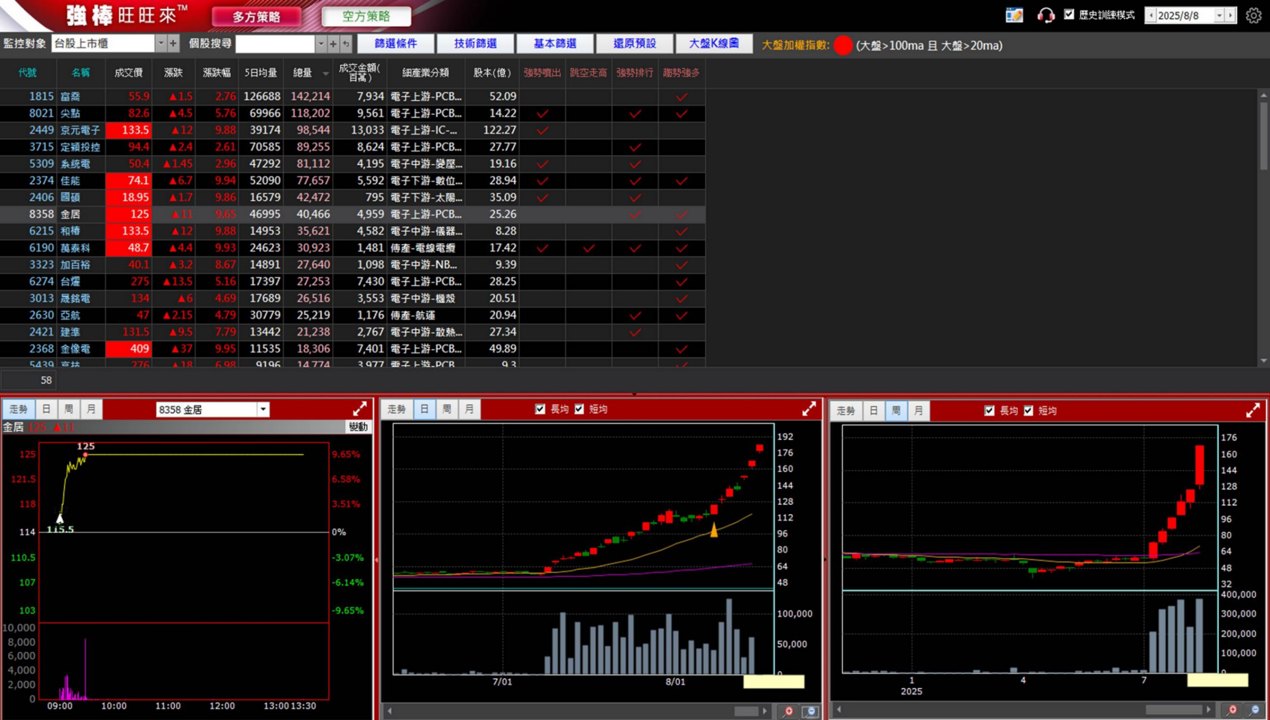Switch to 空方策略 tab
1270x720 pixels.
pos(366,17)
